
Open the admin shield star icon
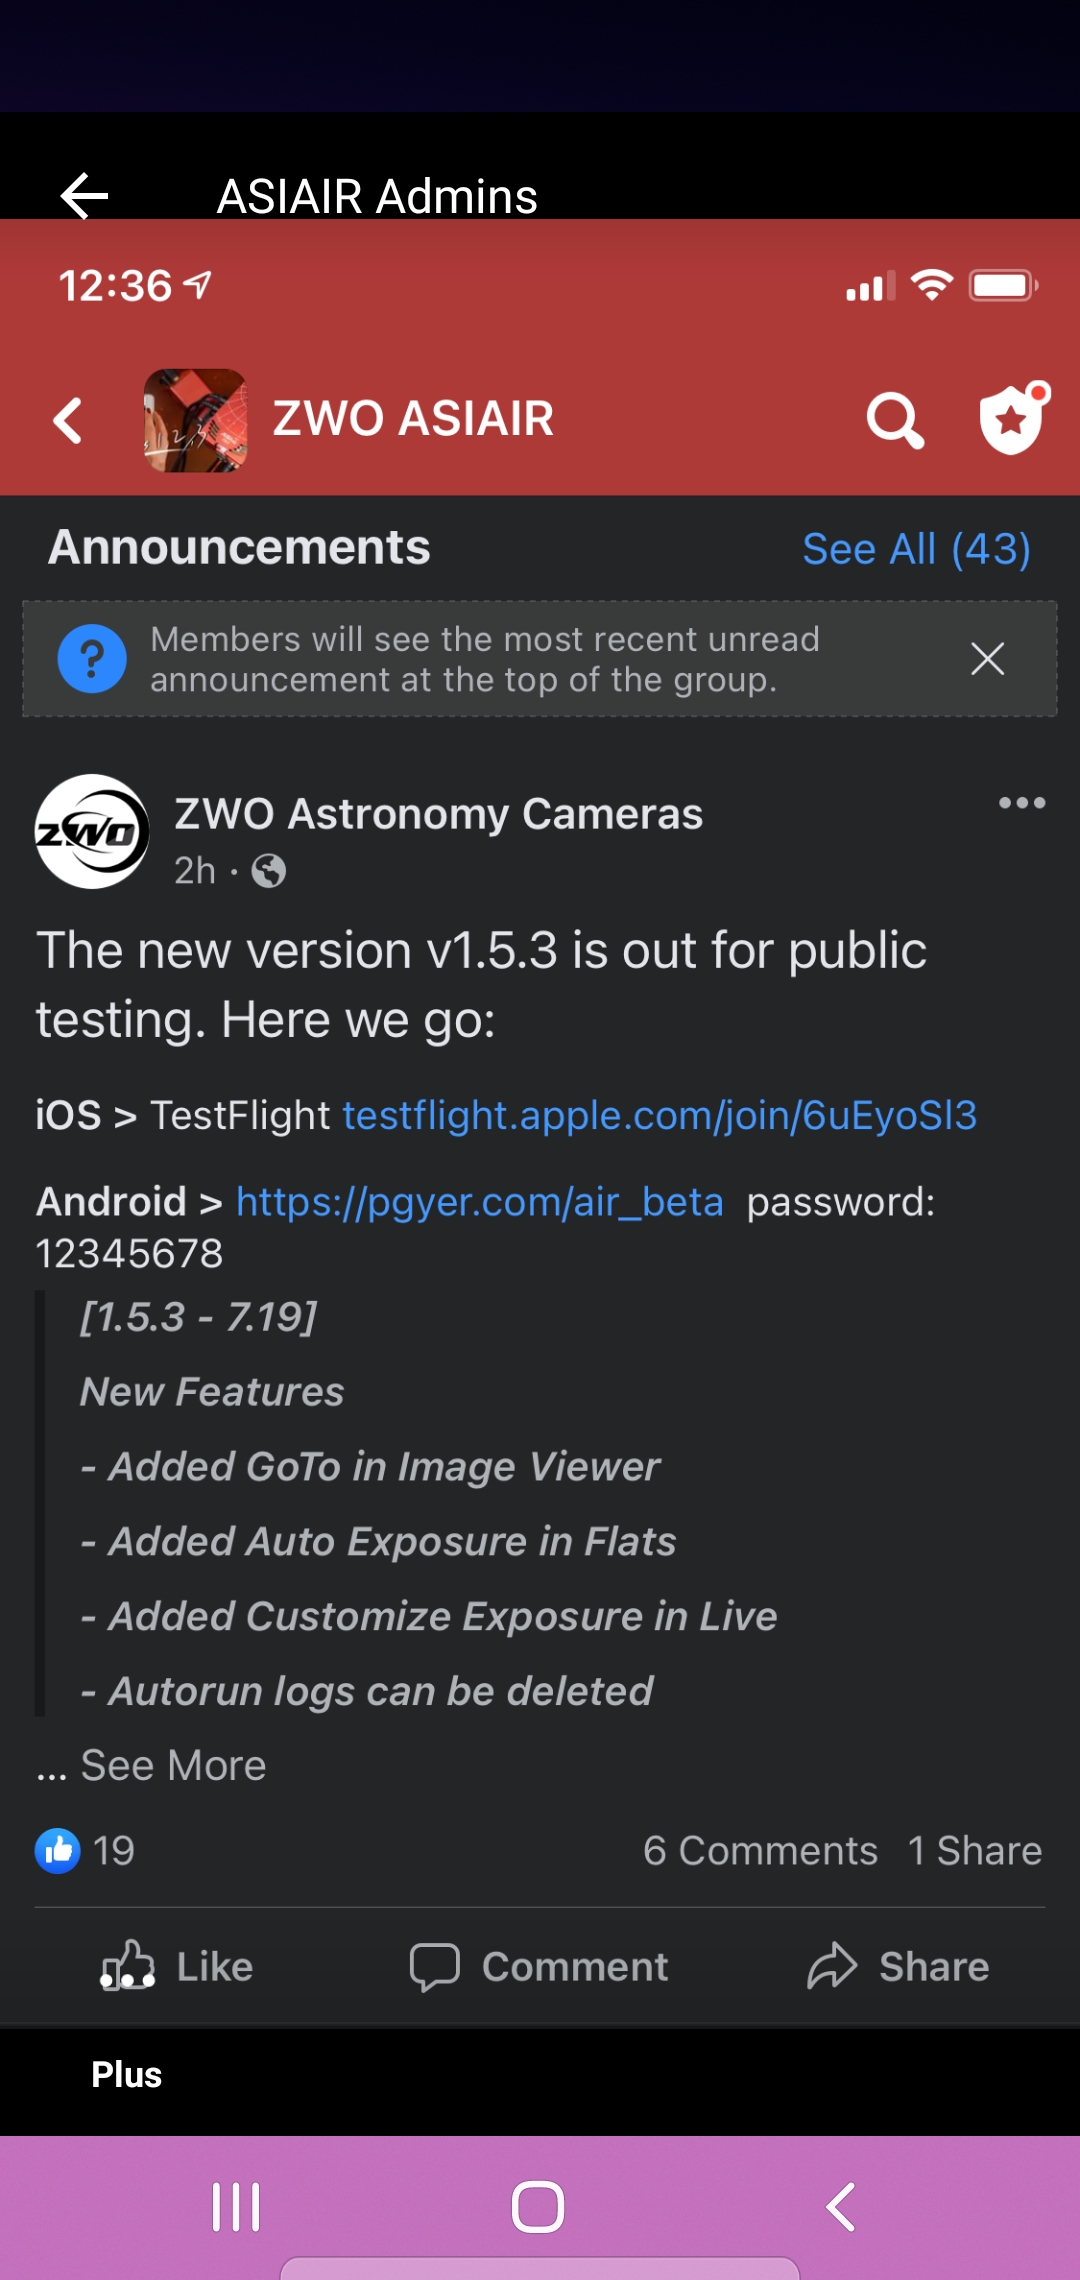coord(1012,420)
